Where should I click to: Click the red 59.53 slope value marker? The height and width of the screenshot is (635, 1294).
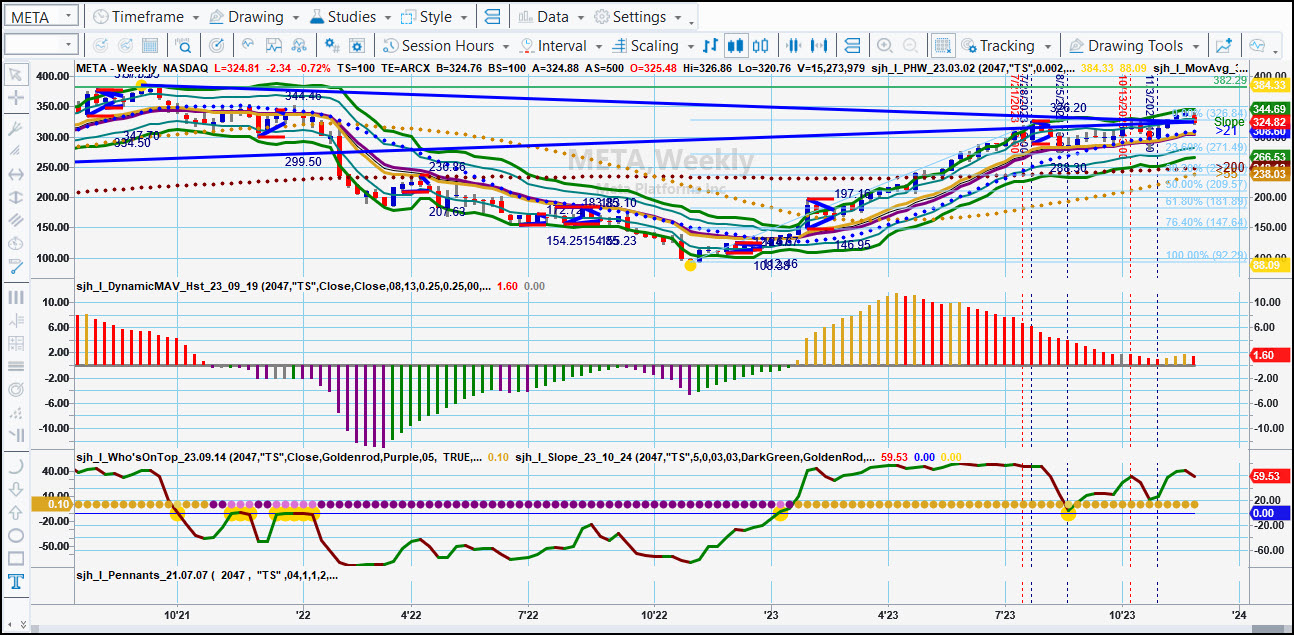coord(1270,477)
